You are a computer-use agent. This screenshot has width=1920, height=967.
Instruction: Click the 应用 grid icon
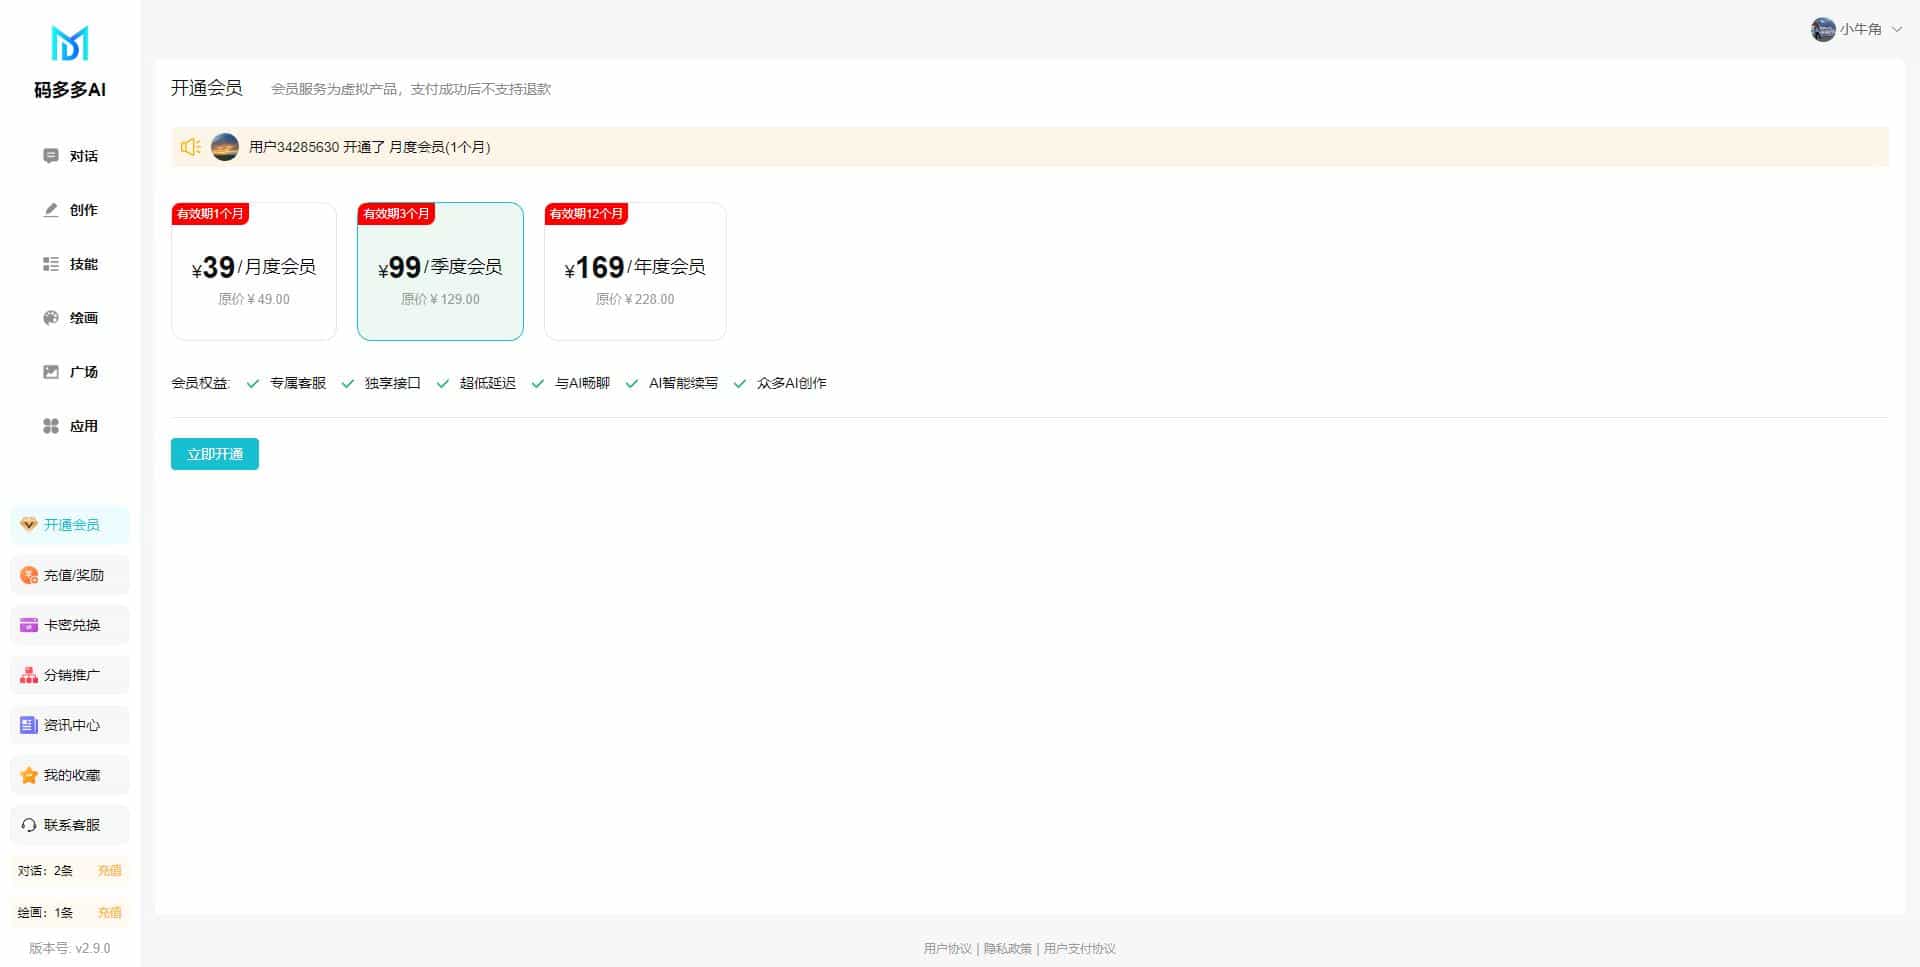[51, 426]
